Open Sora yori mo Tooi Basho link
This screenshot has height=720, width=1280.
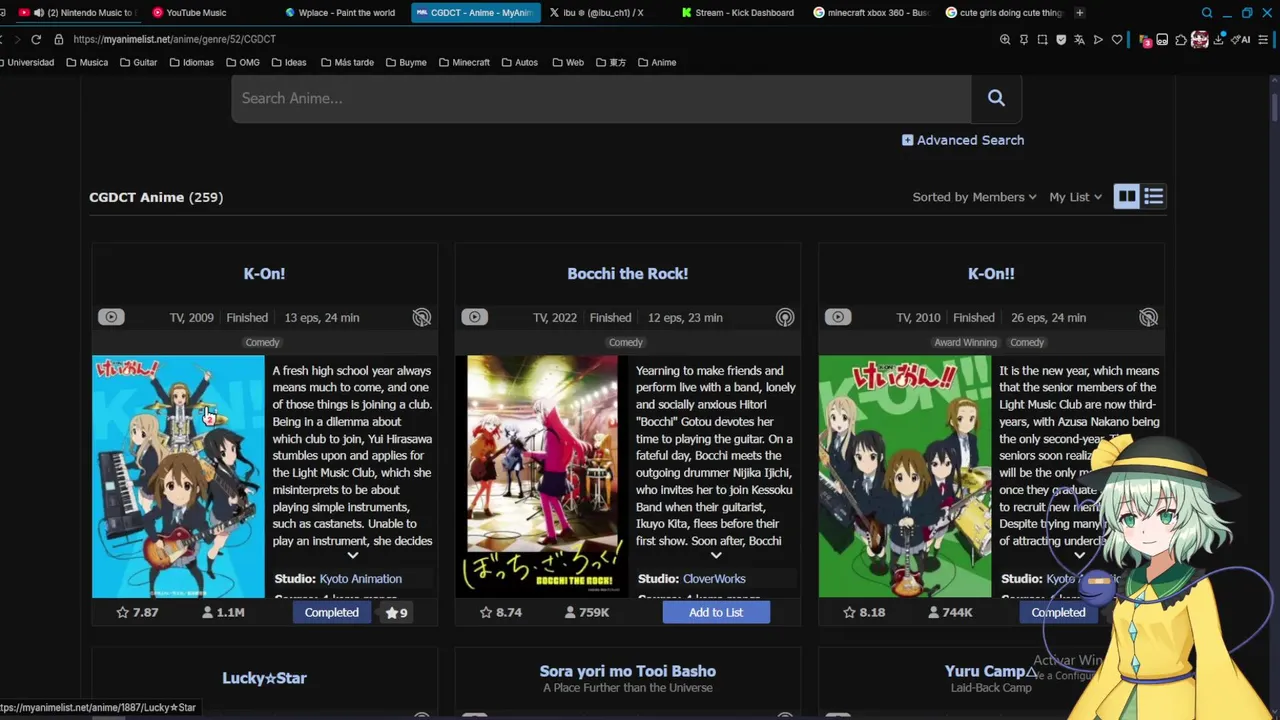point(627,671)
